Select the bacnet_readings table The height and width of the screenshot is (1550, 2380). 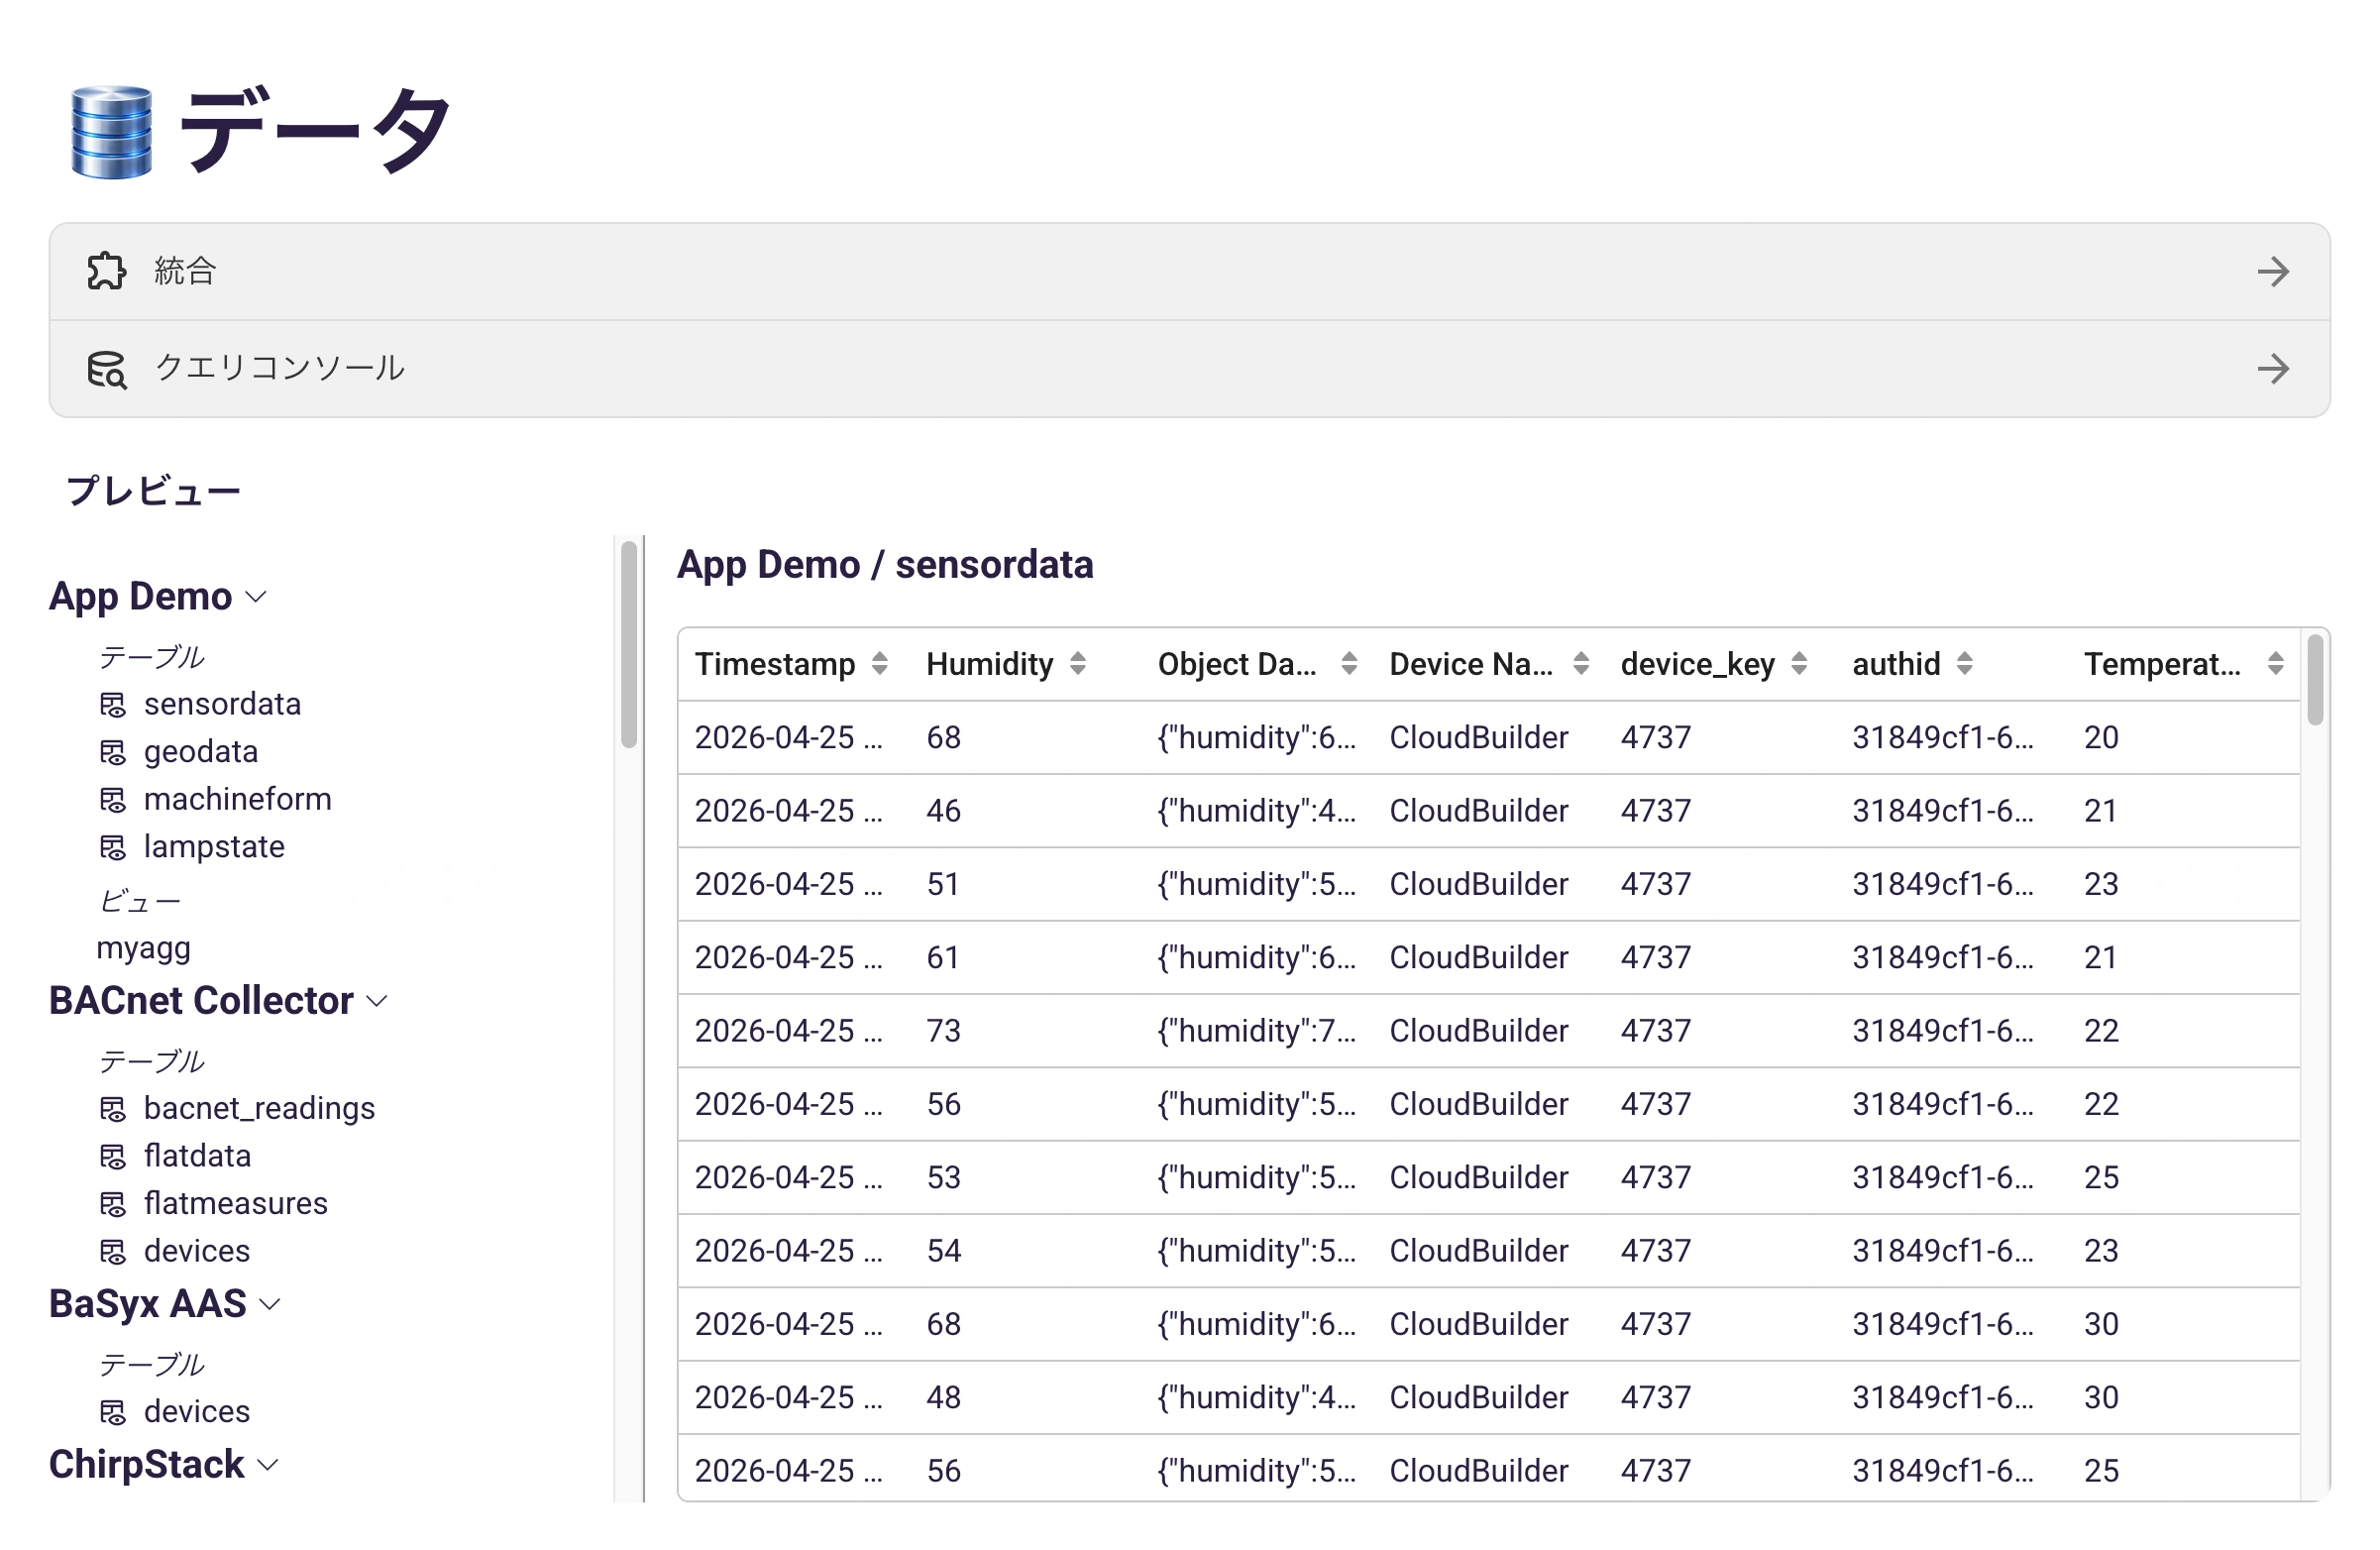pos(259,1109)
